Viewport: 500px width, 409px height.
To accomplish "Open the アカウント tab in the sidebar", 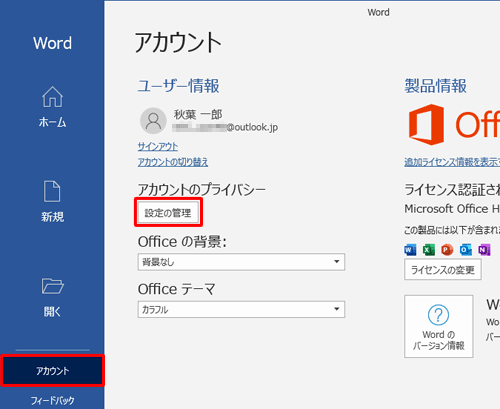I will tap(52, 371).
